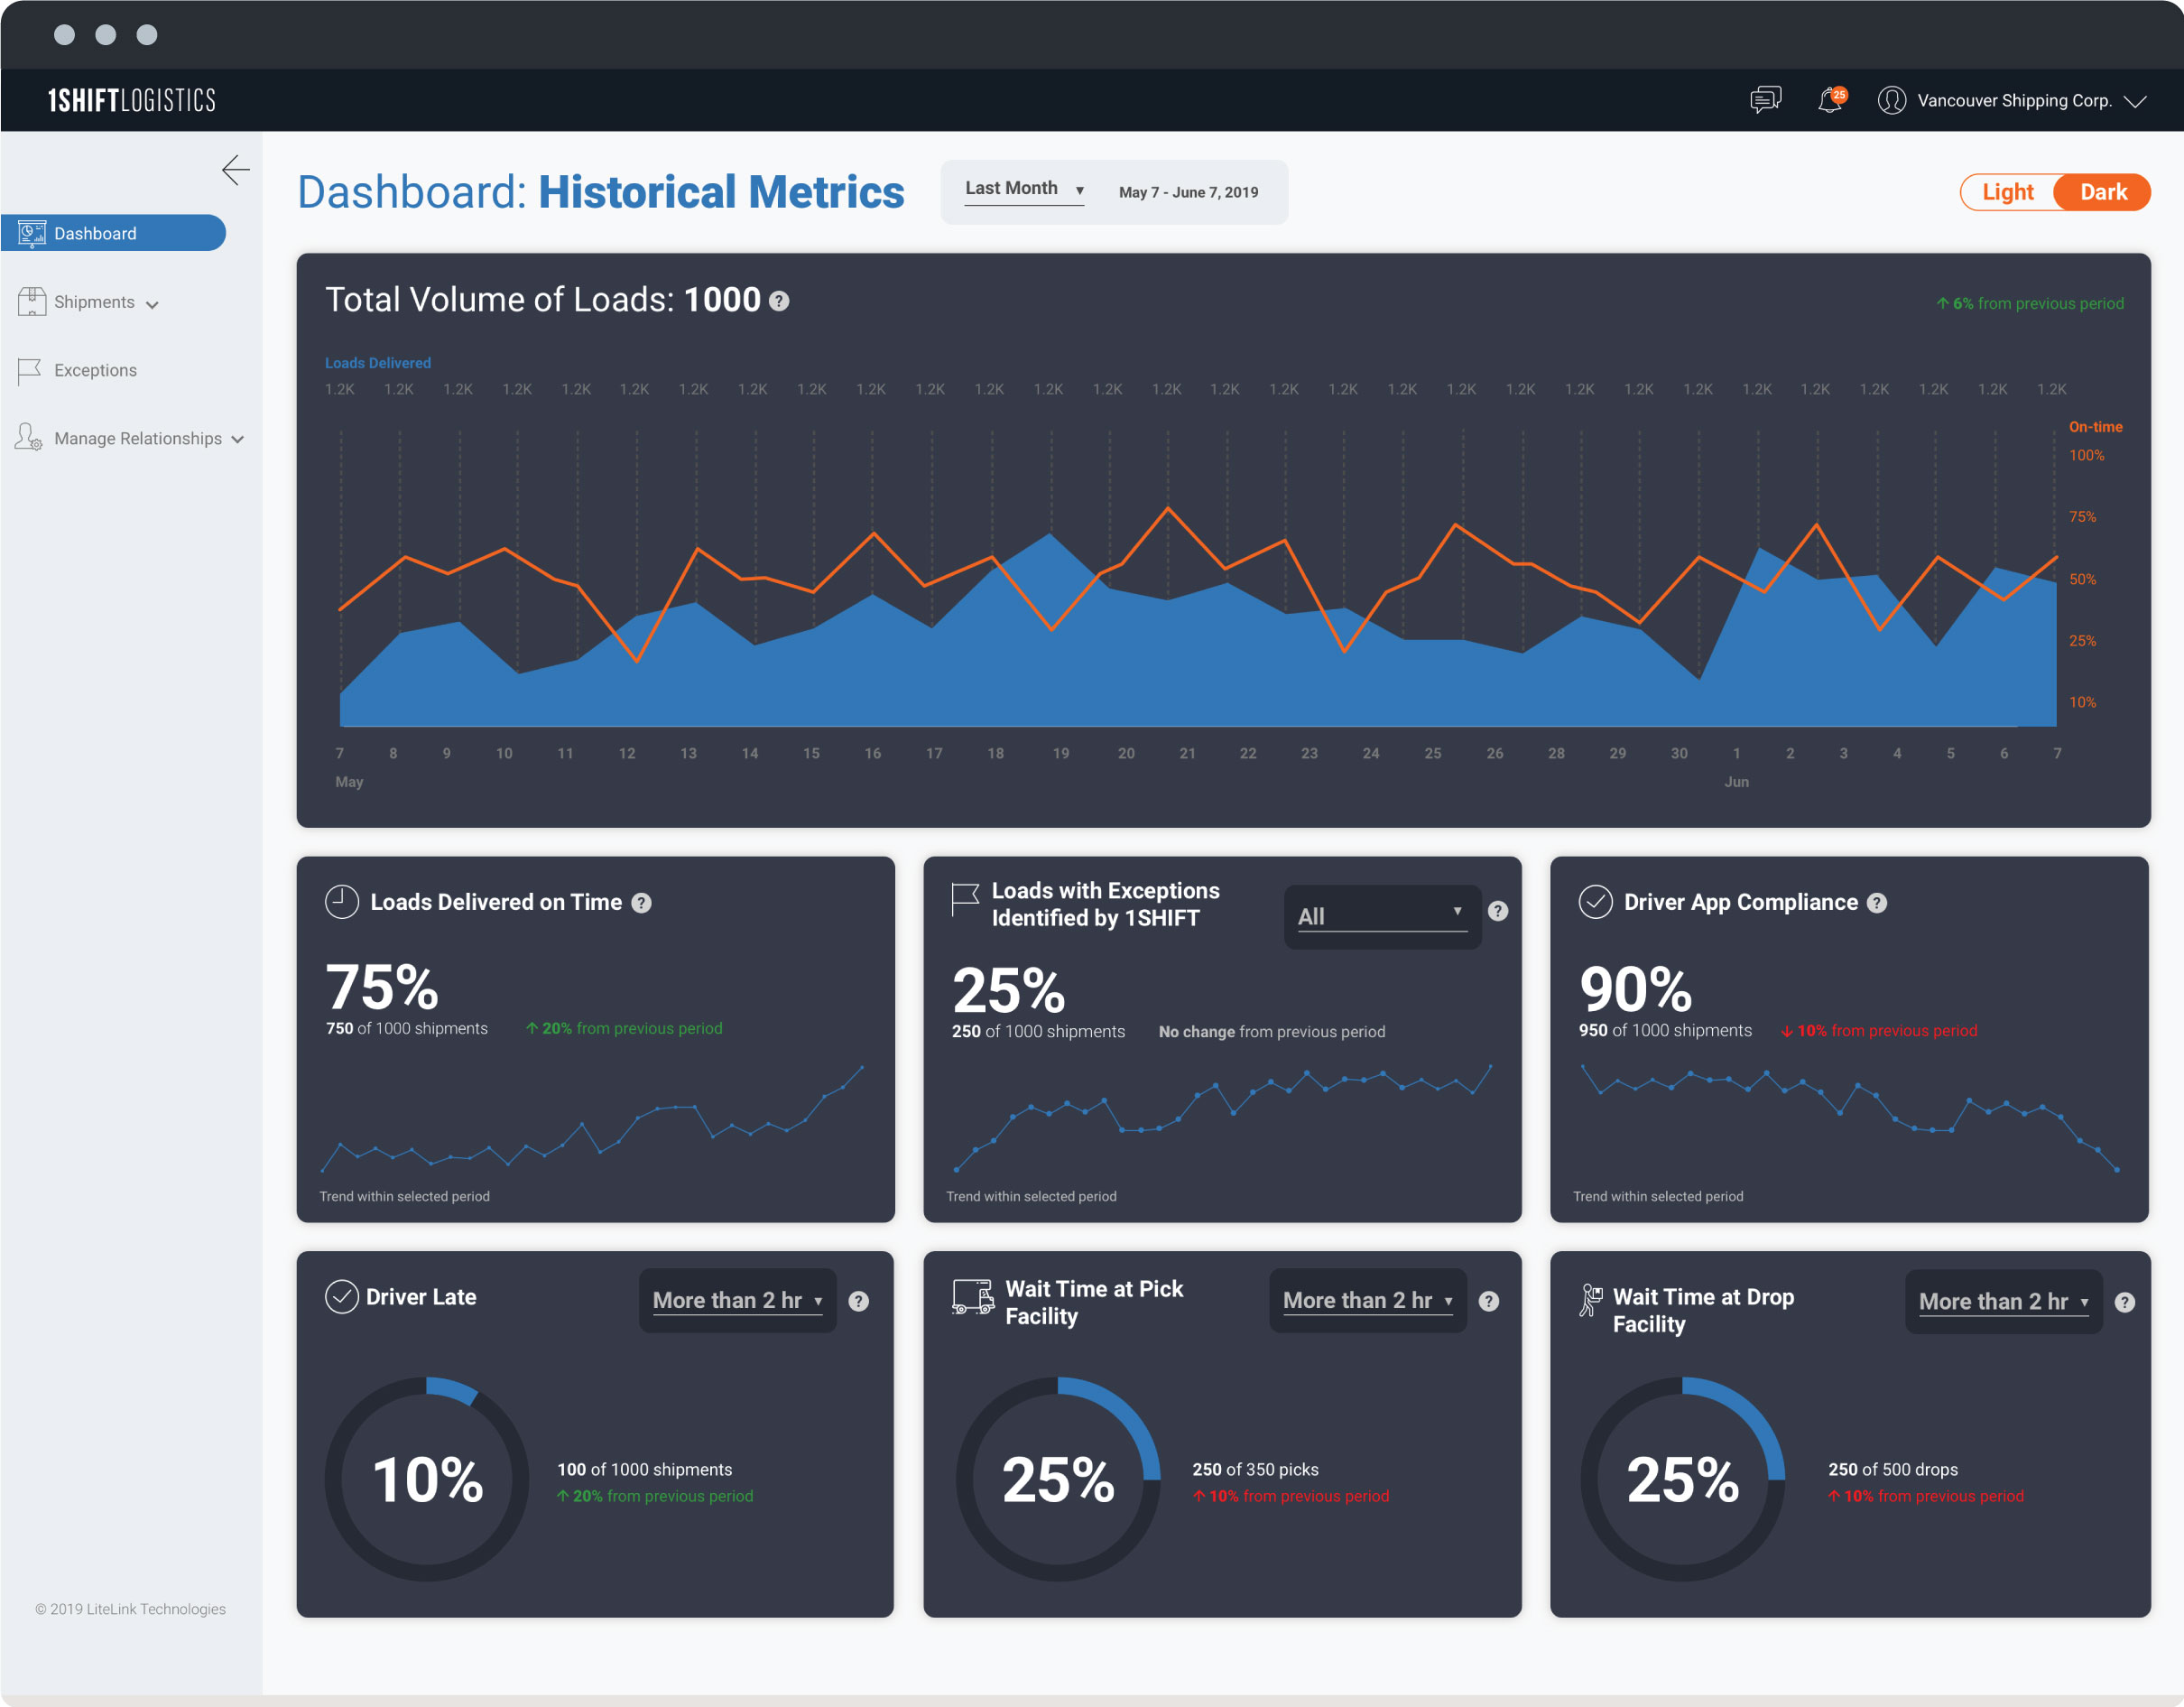Click the 6% from previous period indicator
The image size is (2184, 1707).
coord(2029,303)
